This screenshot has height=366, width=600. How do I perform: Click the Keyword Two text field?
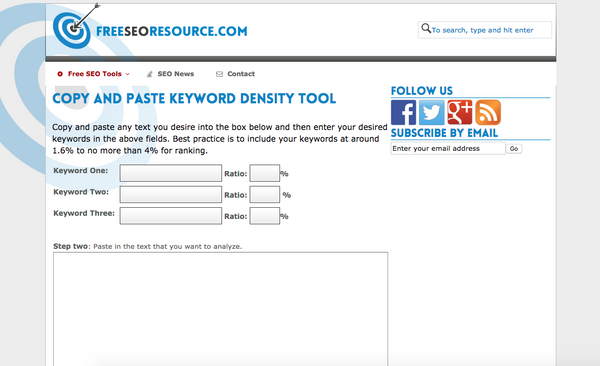click(171, 194)
